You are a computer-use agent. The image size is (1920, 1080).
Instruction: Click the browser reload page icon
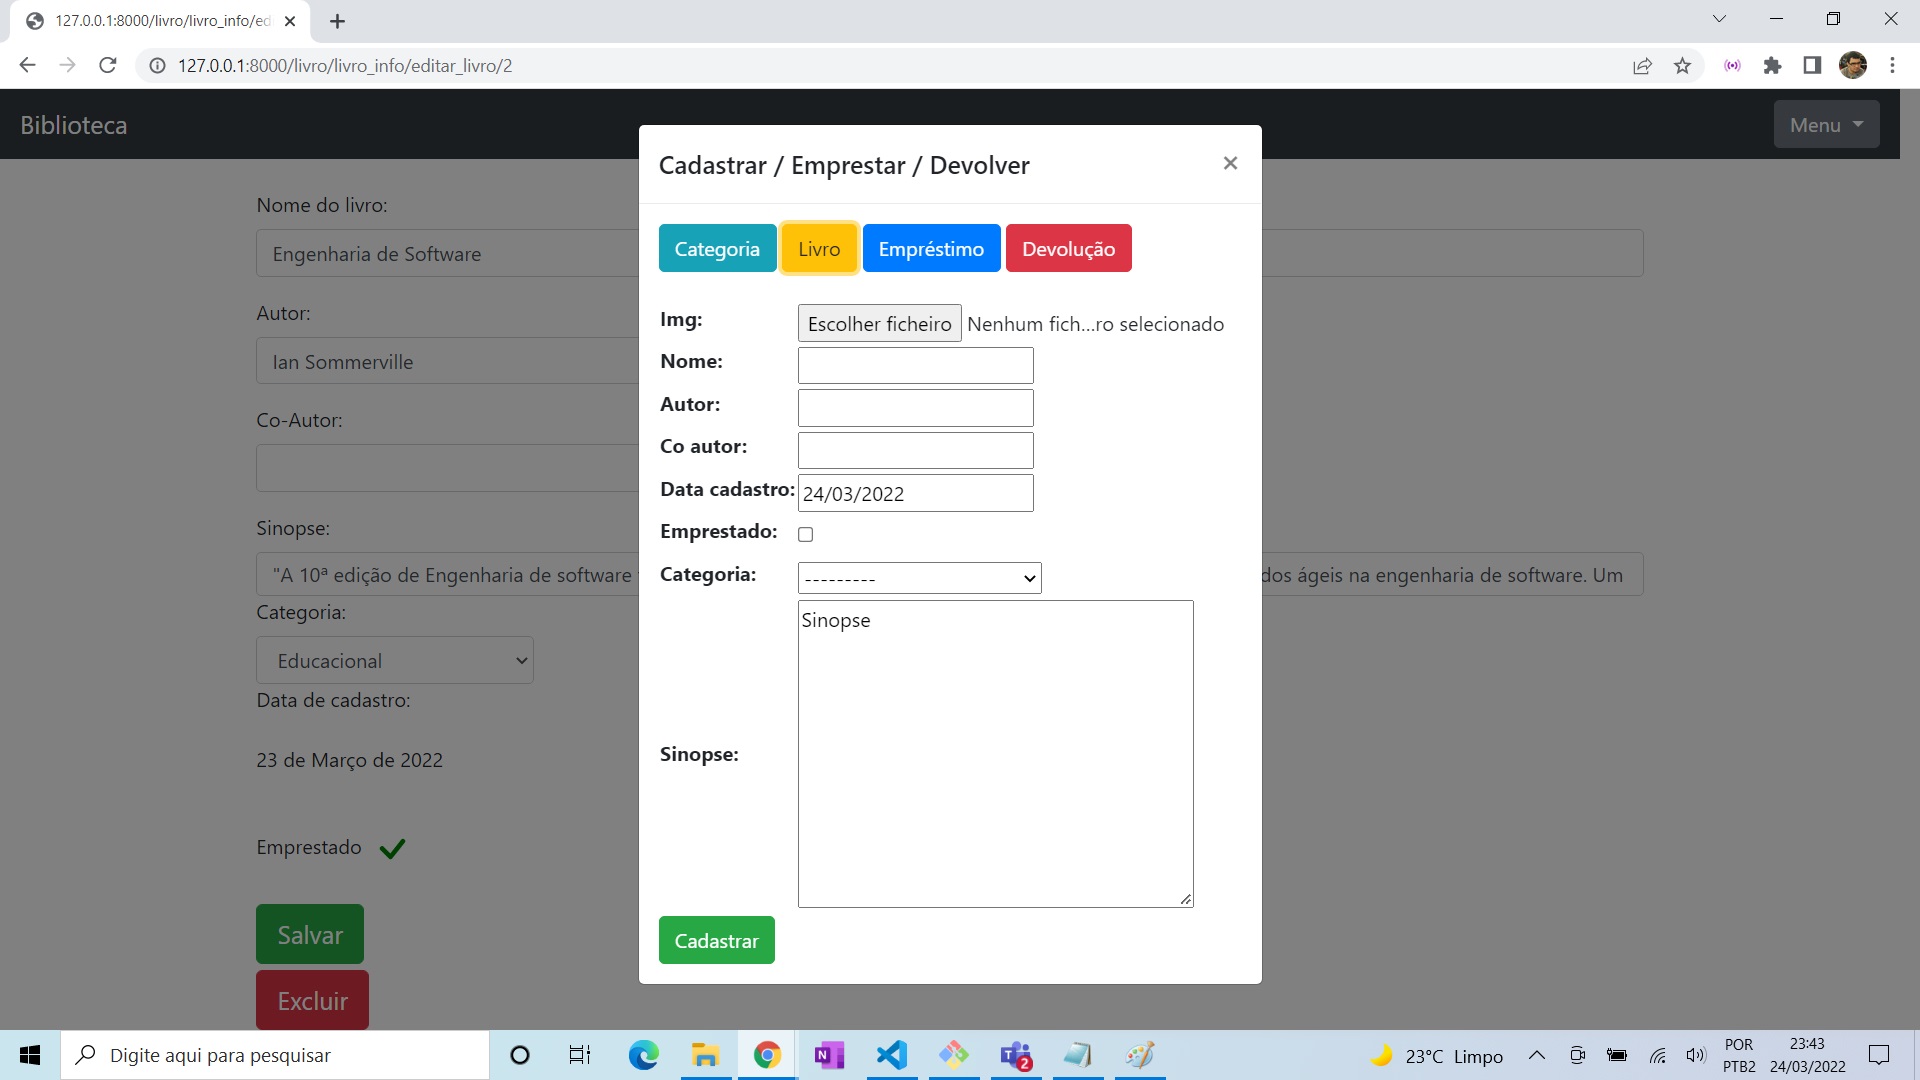(108, 66)
